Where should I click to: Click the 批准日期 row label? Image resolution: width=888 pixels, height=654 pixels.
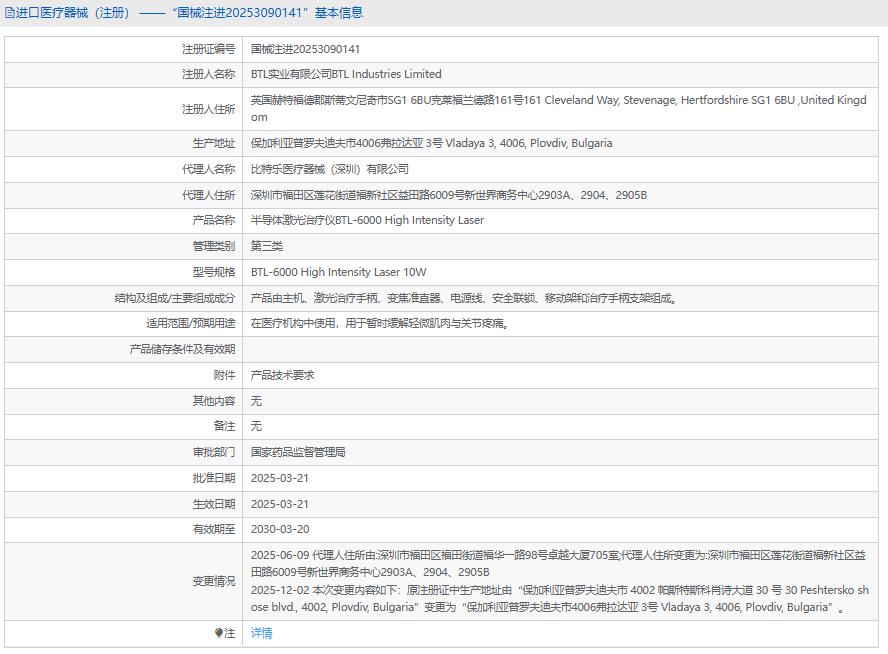[214, 478]
